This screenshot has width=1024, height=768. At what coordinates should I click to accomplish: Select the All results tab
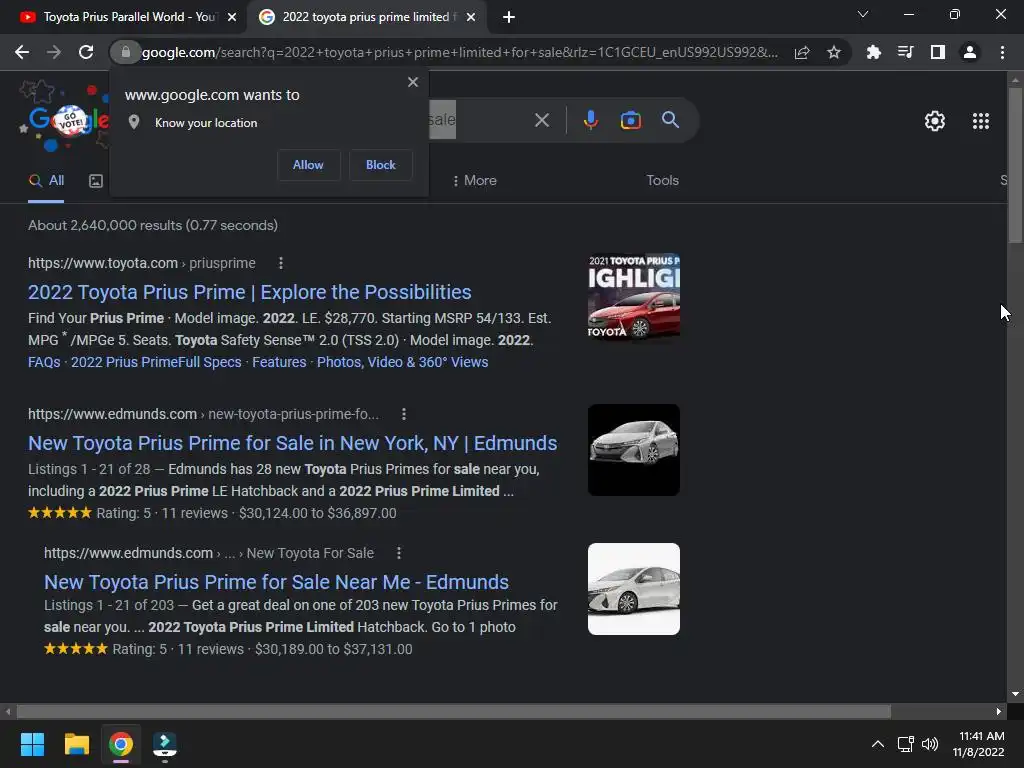pyautogui.click(x=46, y=181)
